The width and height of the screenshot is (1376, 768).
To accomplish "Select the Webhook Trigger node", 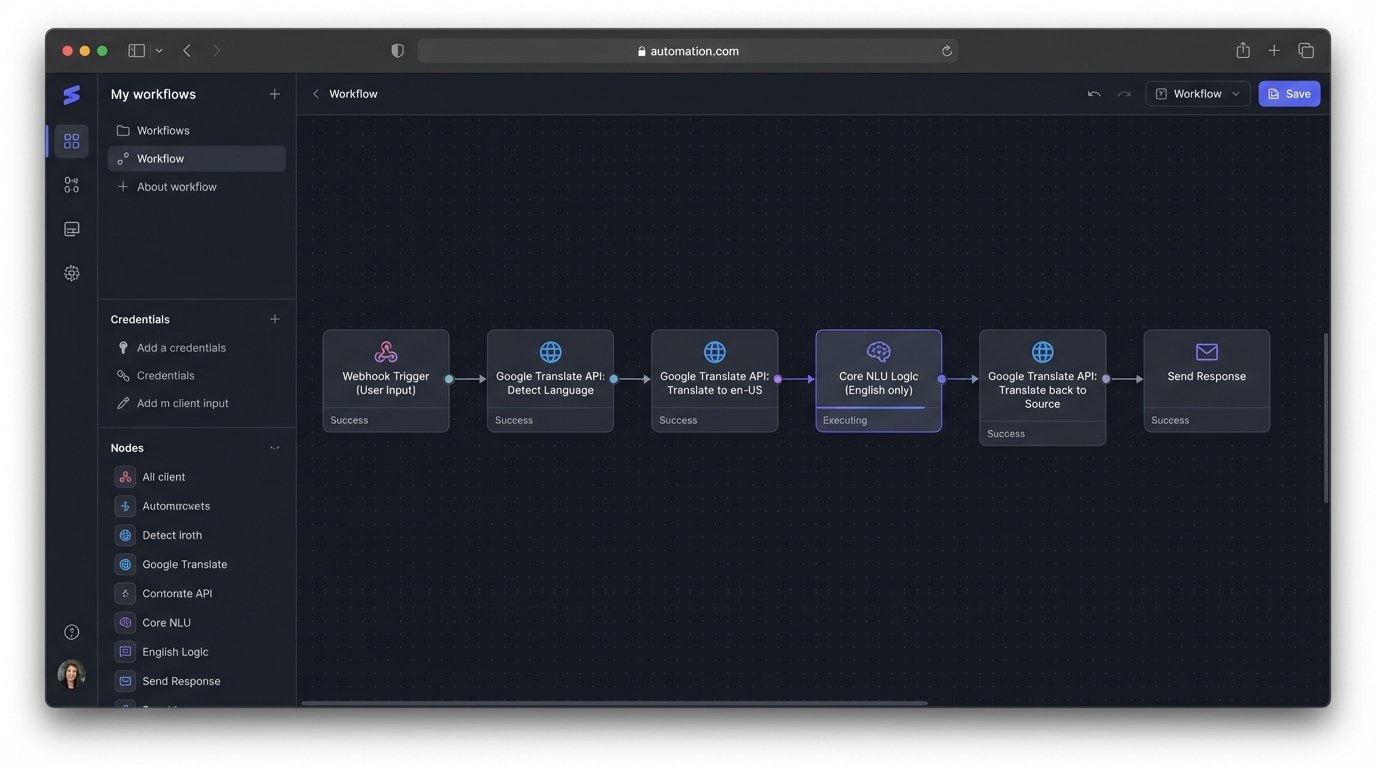I will [385, 380].
